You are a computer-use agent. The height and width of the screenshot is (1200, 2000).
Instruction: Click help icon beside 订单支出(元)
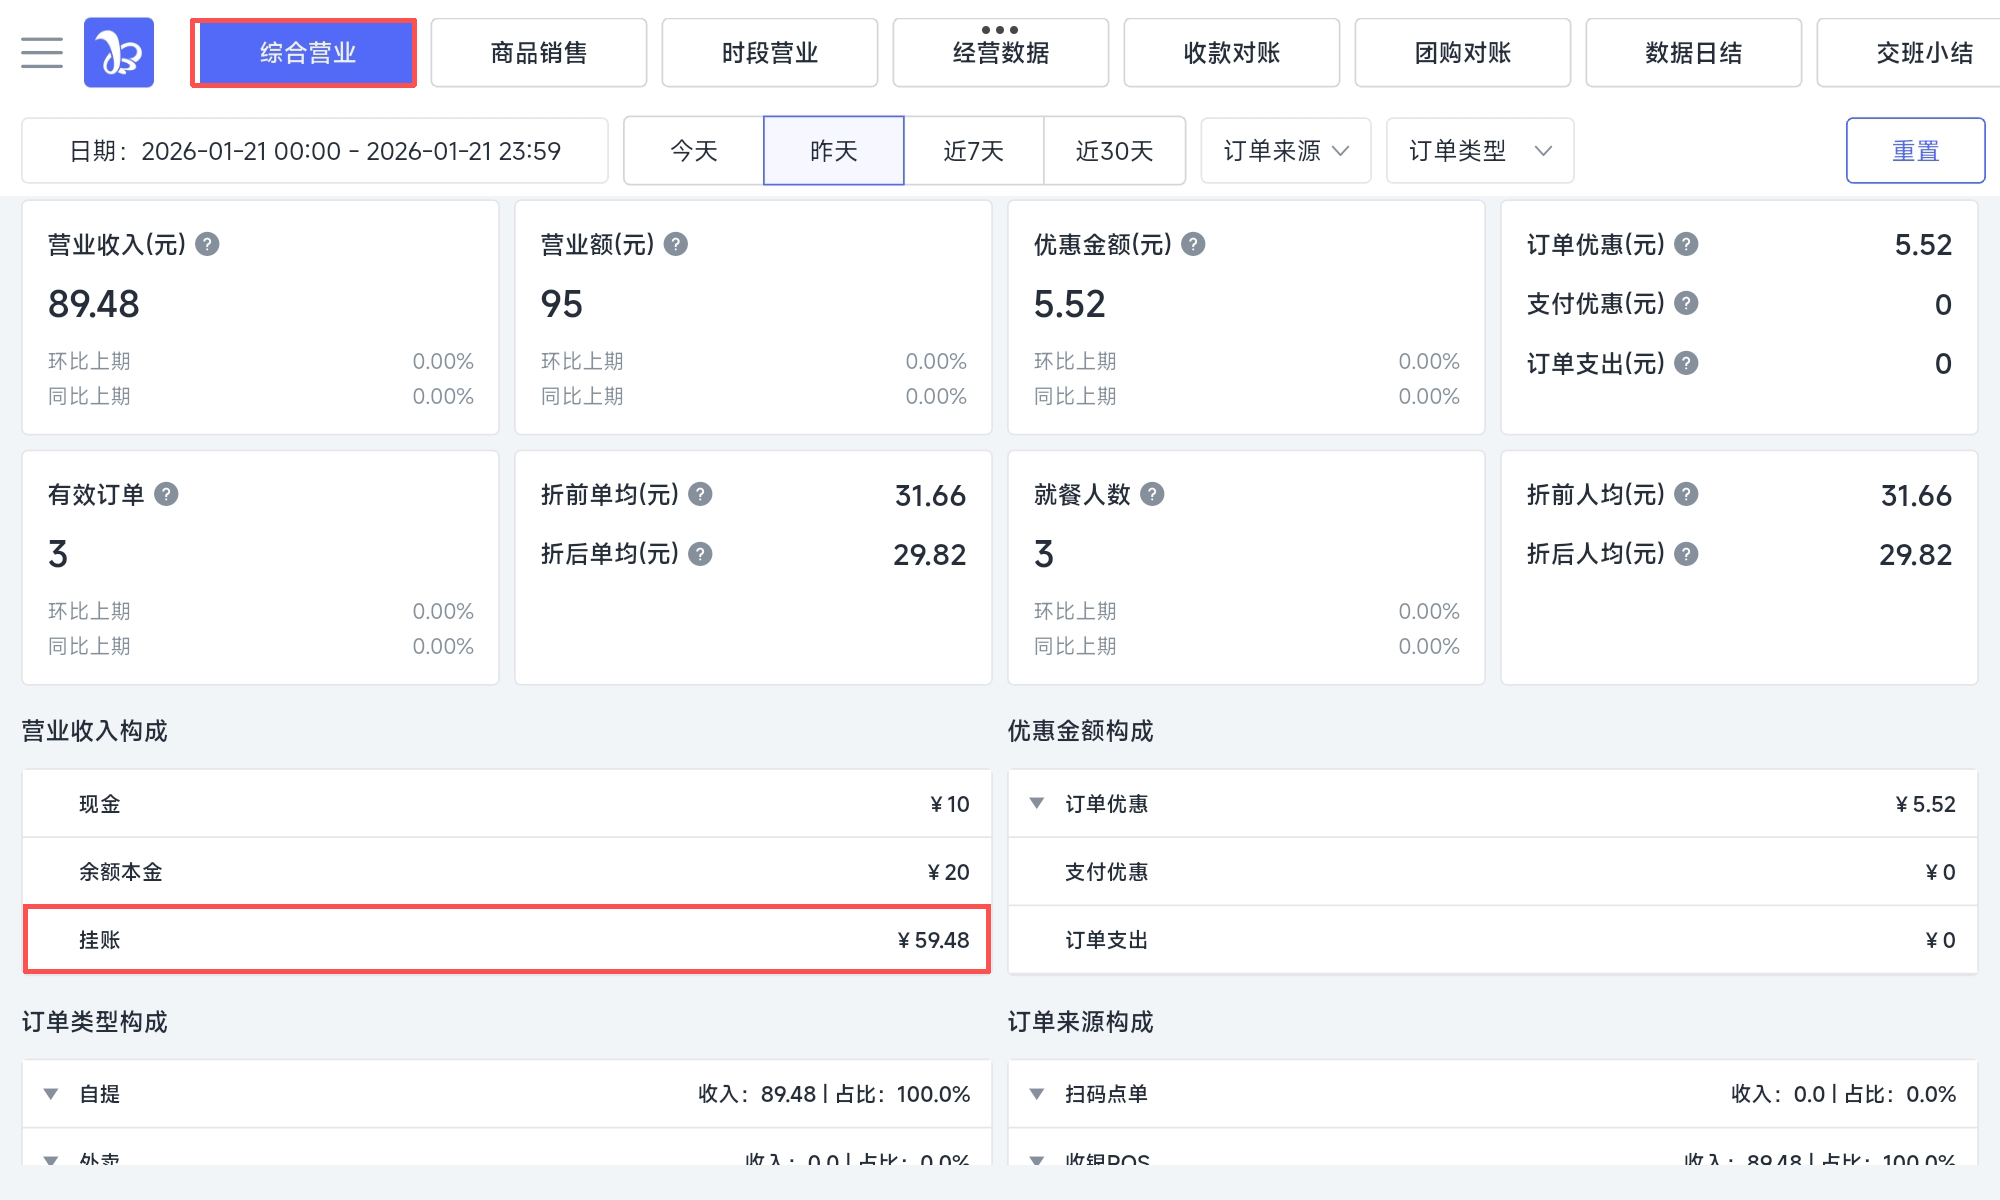pyautogui.click(x=1687, y=363)
